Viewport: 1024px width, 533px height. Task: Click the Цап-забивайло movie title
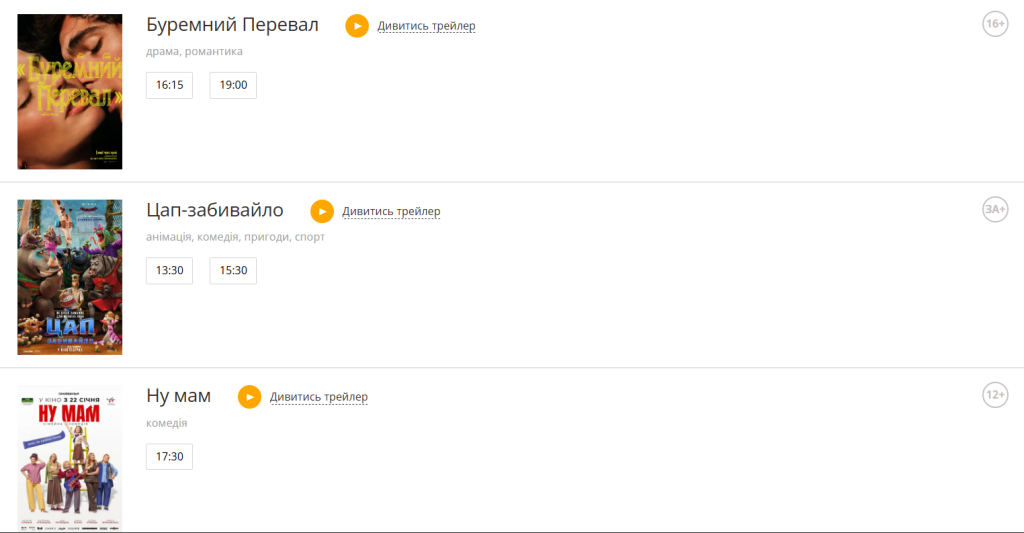click(215, 210)
